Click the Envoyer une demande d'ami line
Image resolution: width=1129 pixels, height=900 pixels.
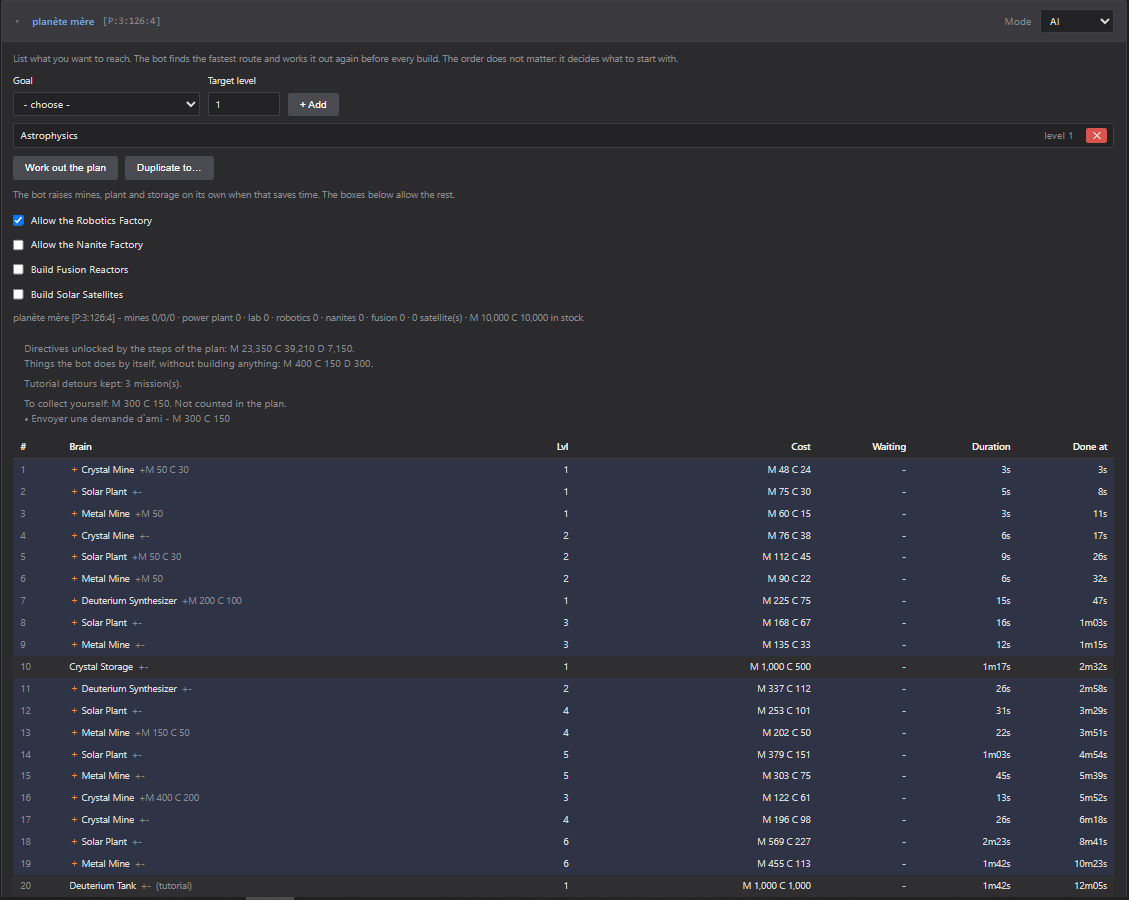[x=127, y=418]
